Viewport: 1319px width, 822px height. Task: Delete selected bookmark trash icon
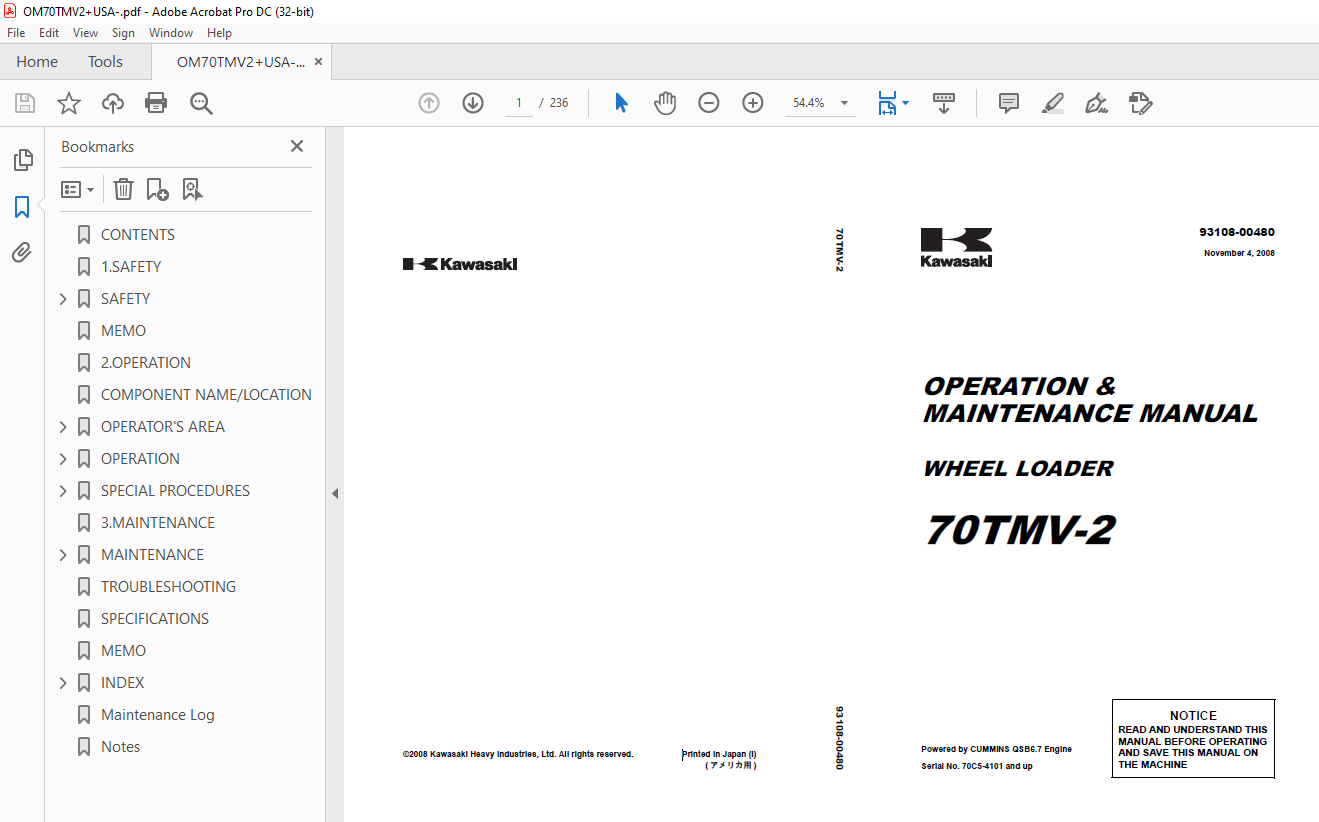[x=123, y=189]
